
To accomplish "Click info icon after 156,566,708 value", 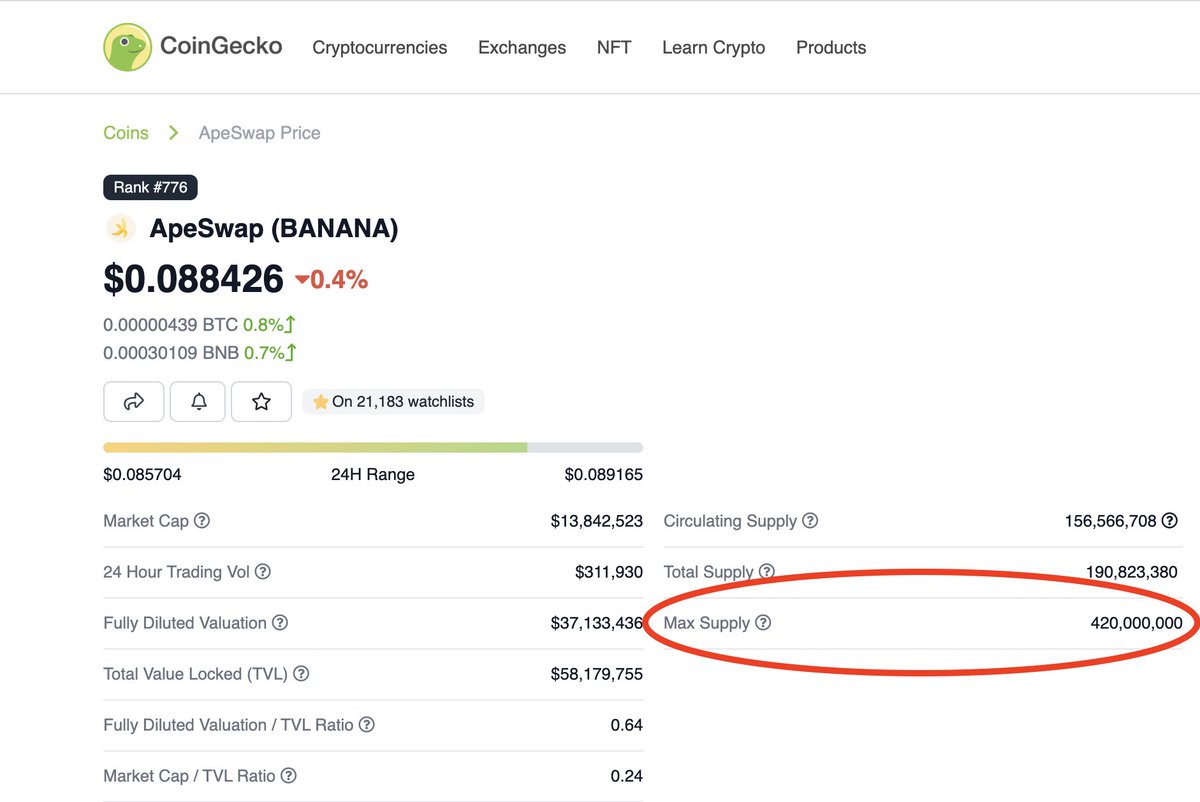I will [x=1170, y=521].
